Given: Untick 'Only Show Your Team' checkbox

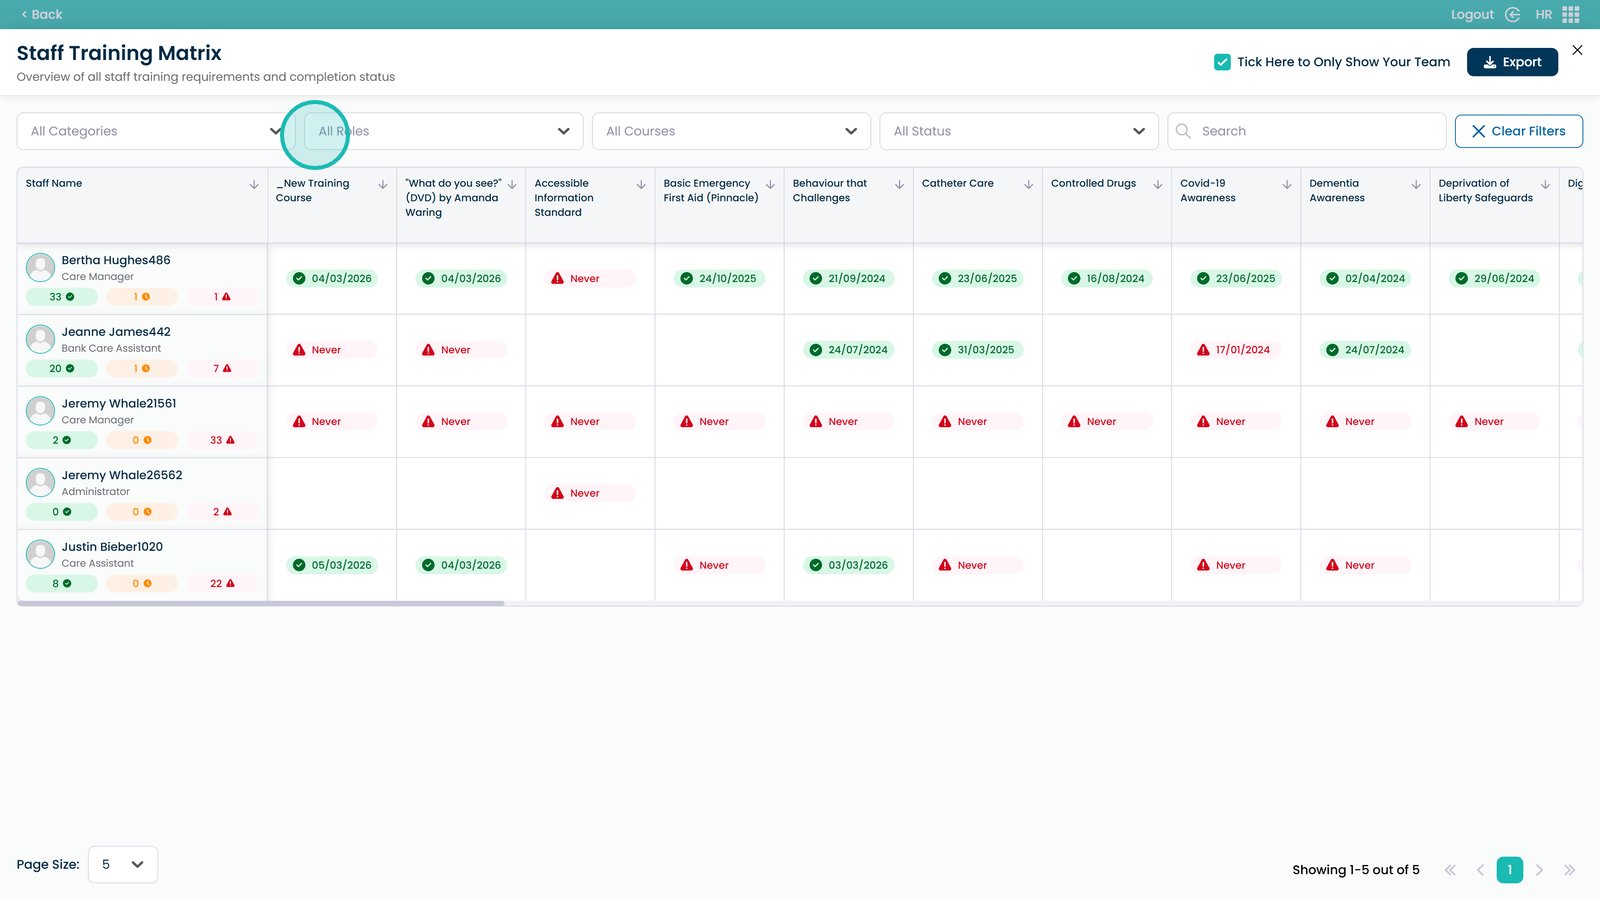Looking at the screenshot, I should coord(1222,62).
